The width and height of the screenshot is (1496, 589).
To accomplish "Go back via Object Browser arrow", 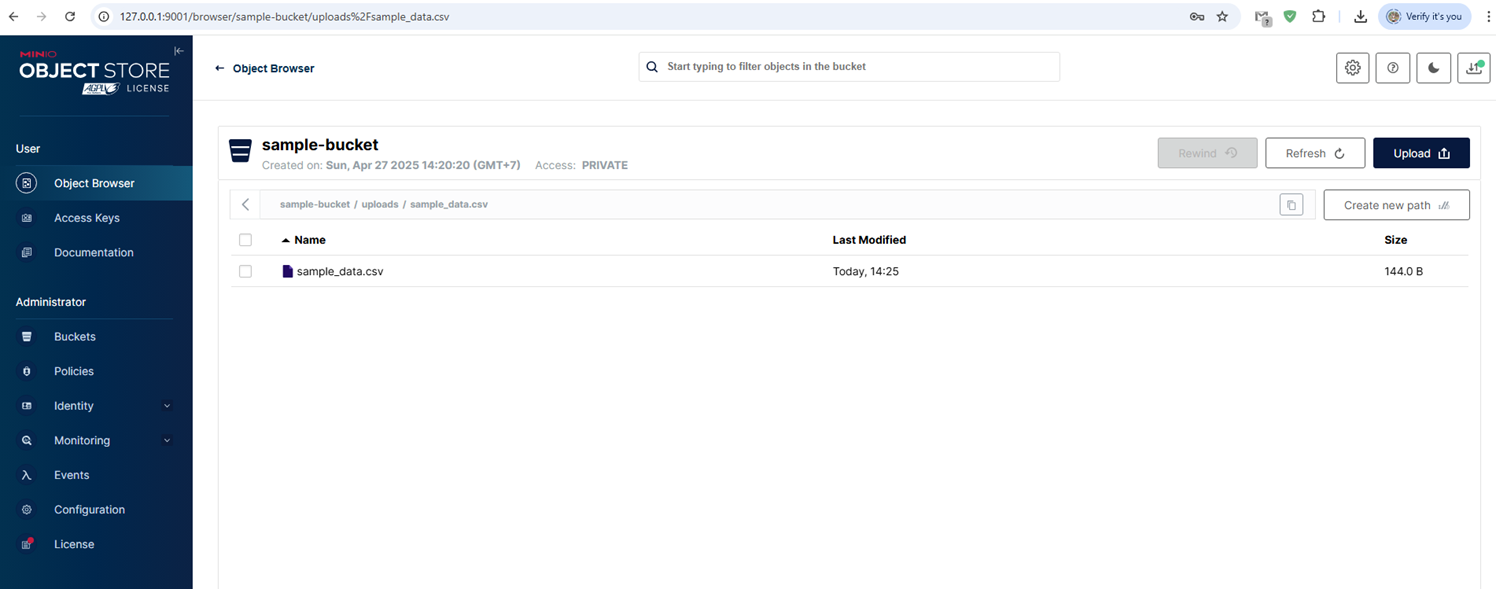I will (220, 69).
